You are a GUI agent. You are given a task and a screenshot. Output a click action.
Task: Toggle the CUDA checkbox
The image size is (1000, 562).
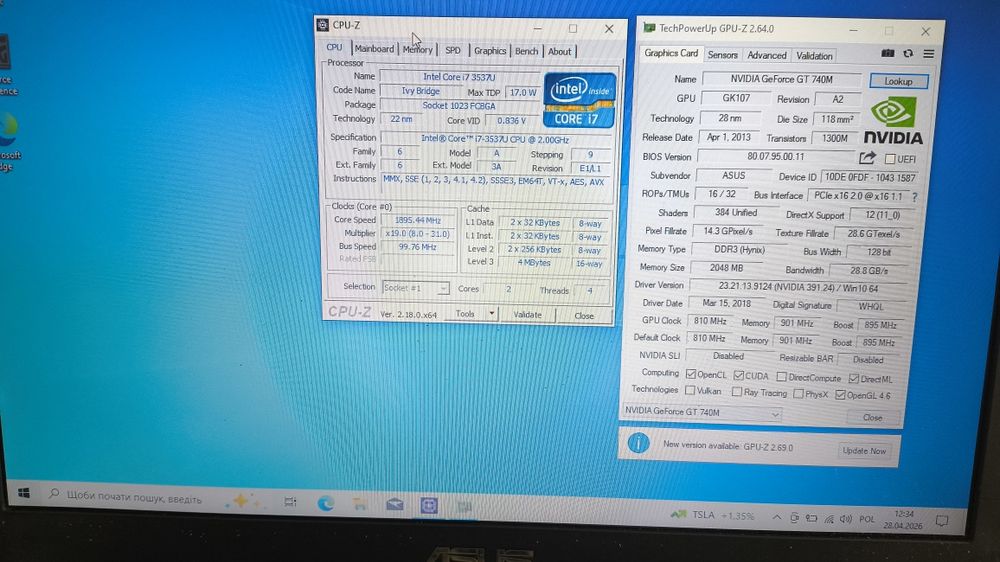pyautogui.click(x=739, y=375)
